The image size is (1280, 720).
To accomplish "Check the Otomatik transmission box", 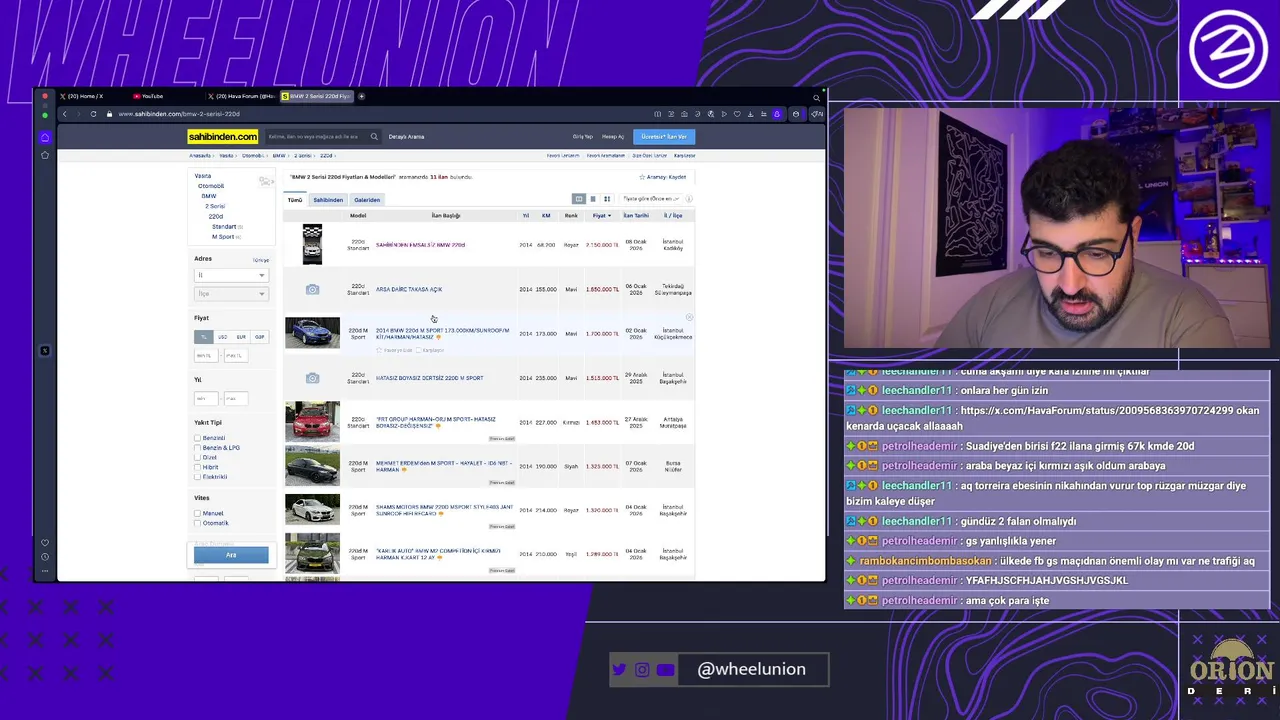I will [x=198, y=523].
